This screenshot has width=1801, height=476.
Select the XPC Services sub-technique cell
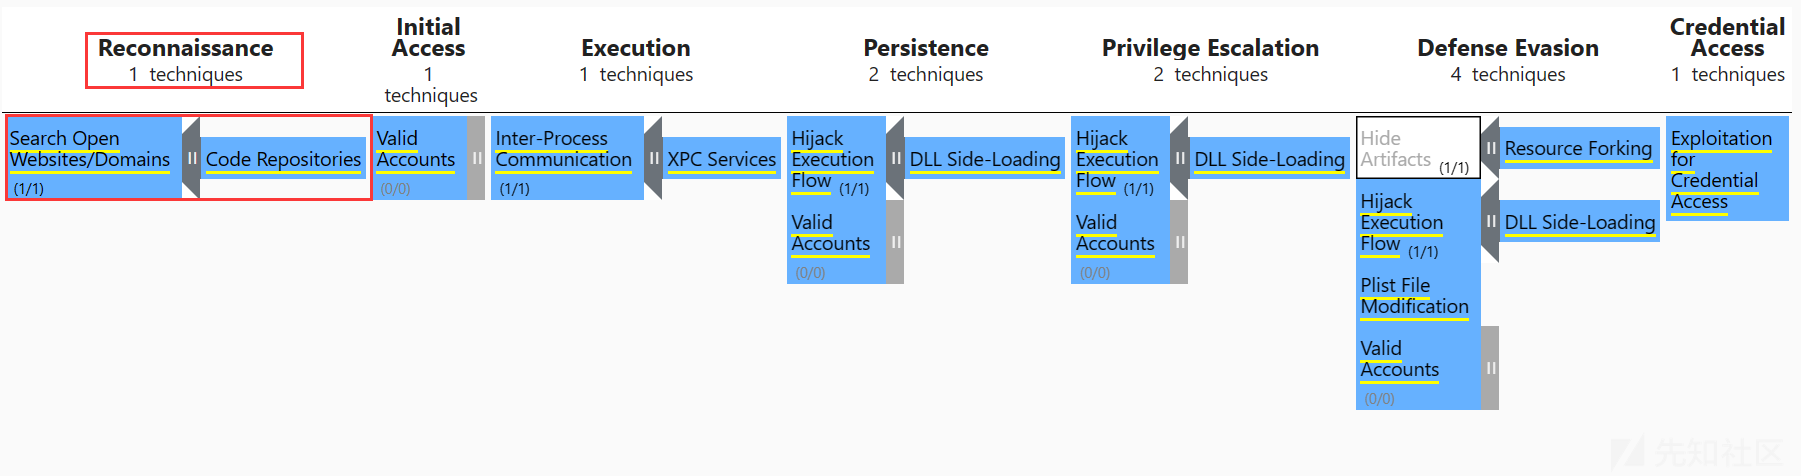pyautogui.click(x=721, y=159)
